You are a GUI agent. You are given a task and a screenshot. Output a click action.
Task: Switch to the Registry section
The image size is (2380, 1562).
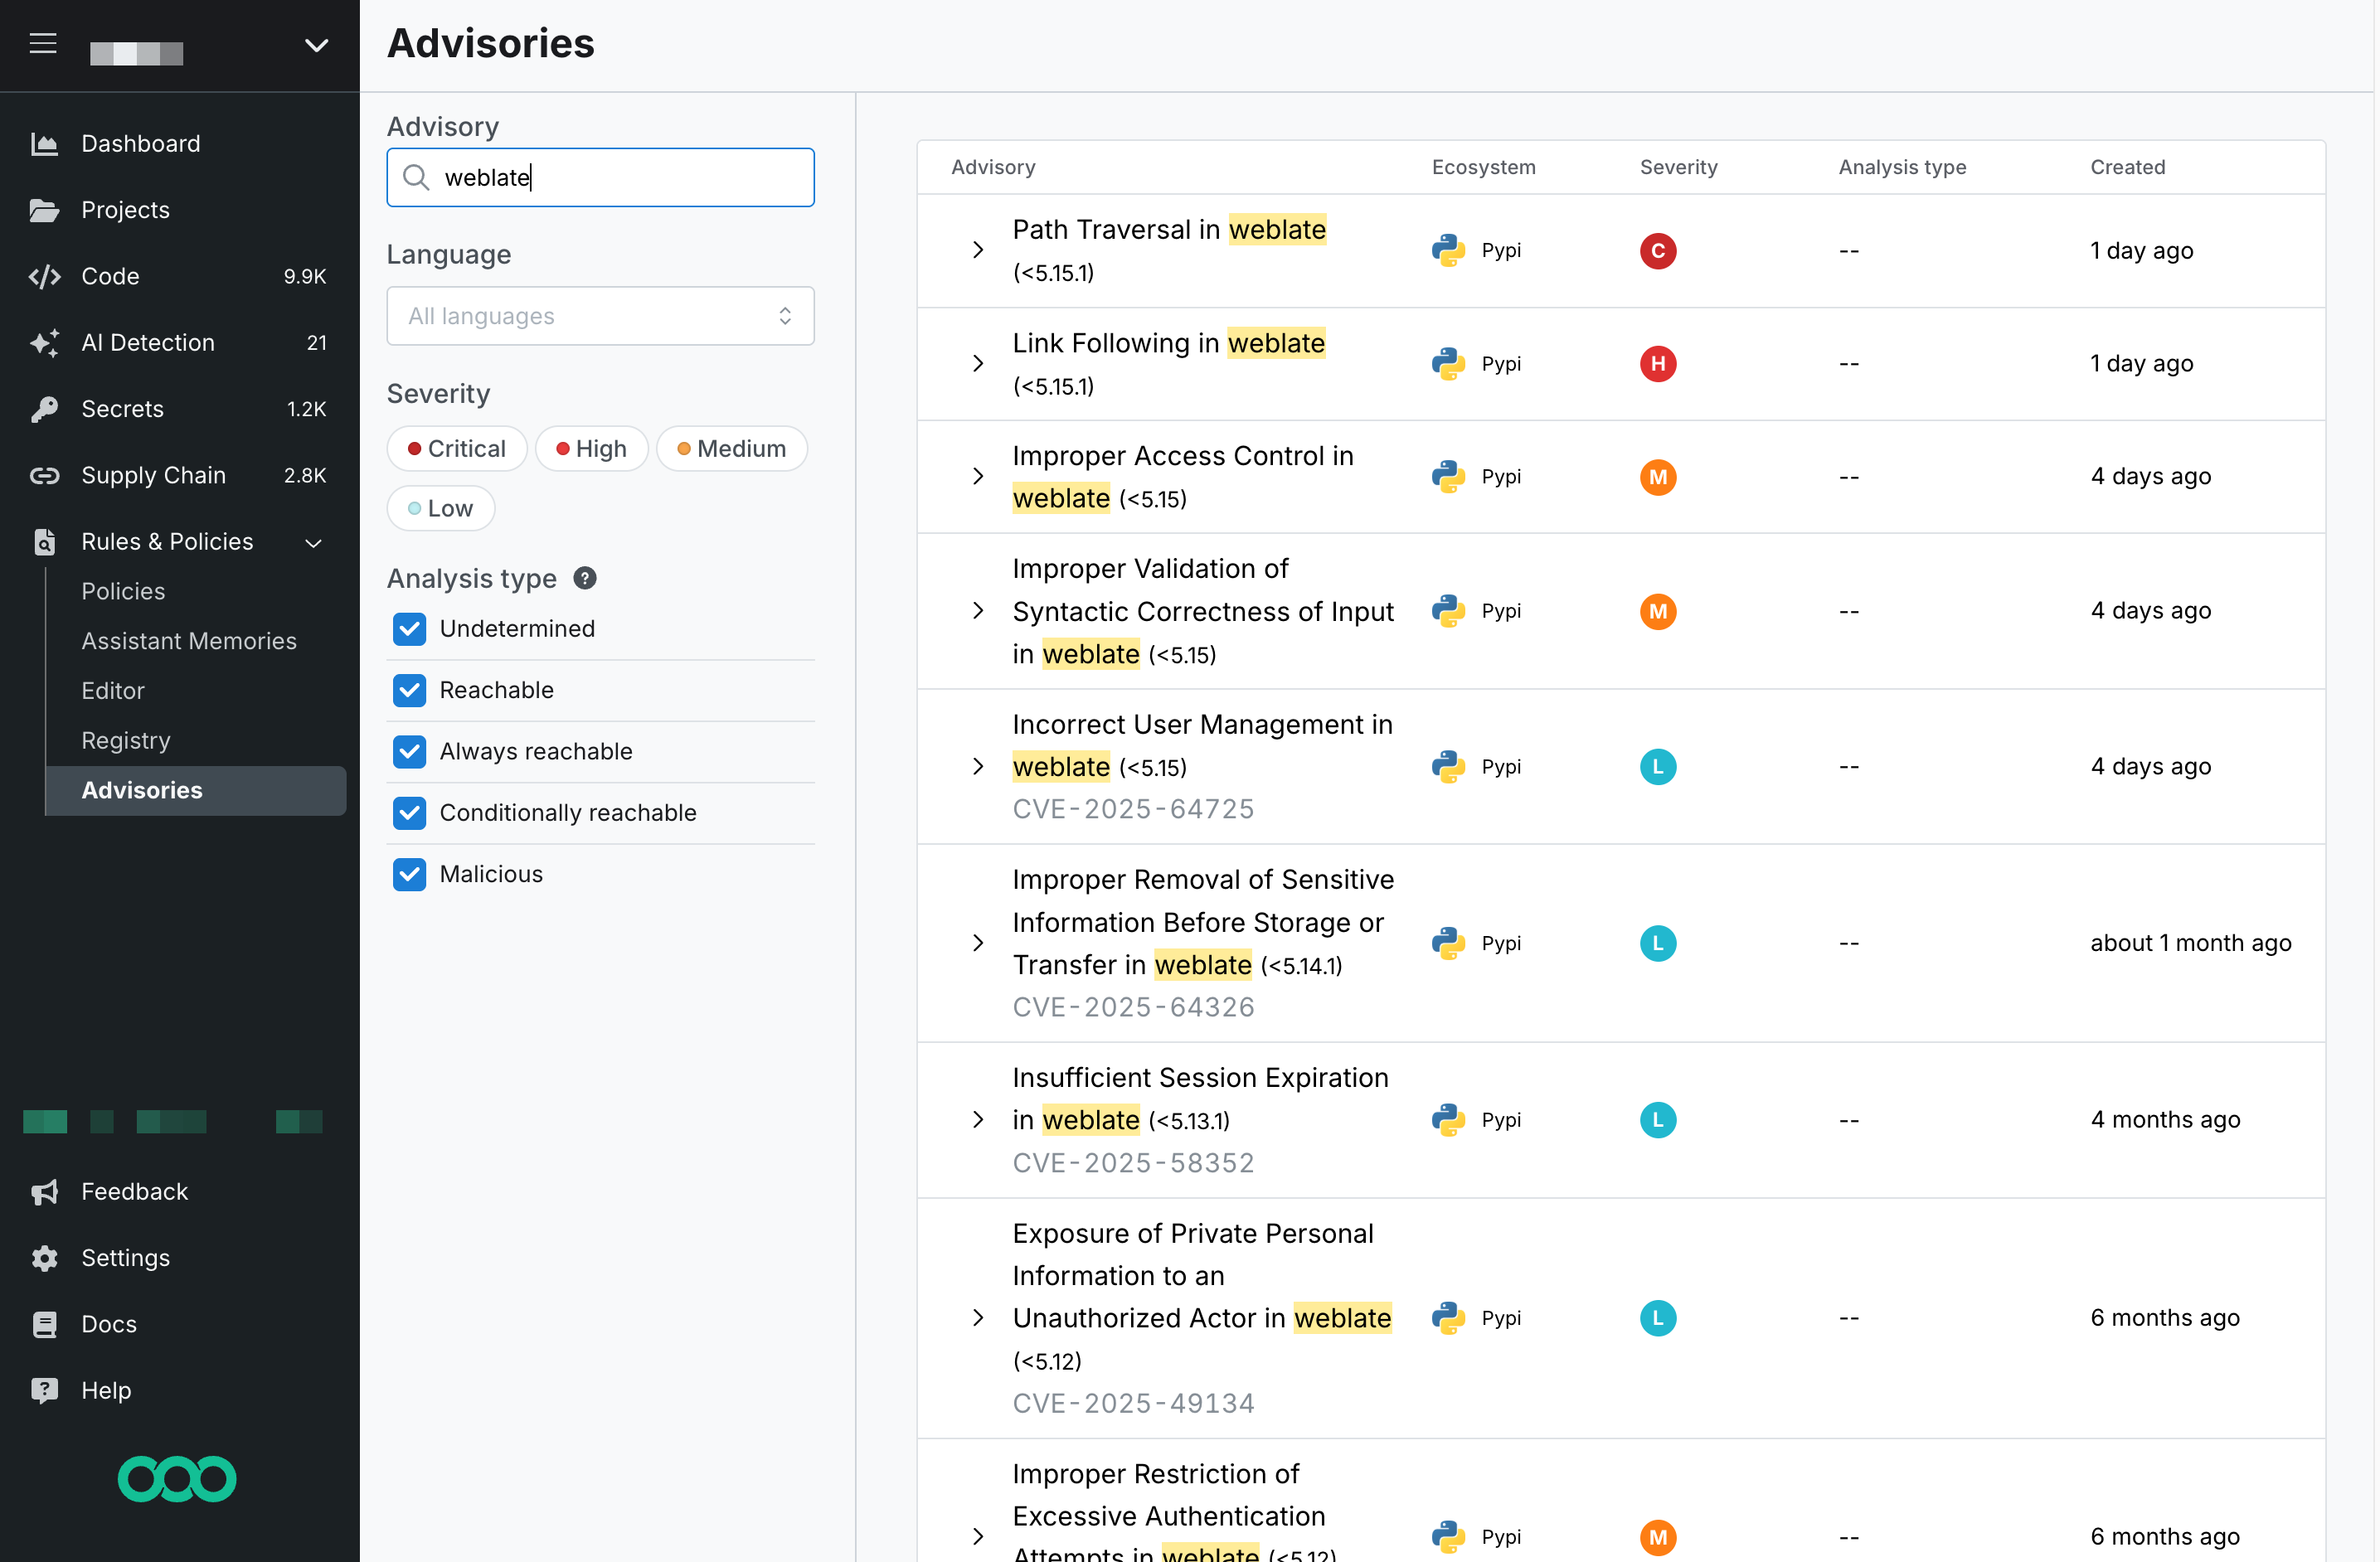[126, 740]
